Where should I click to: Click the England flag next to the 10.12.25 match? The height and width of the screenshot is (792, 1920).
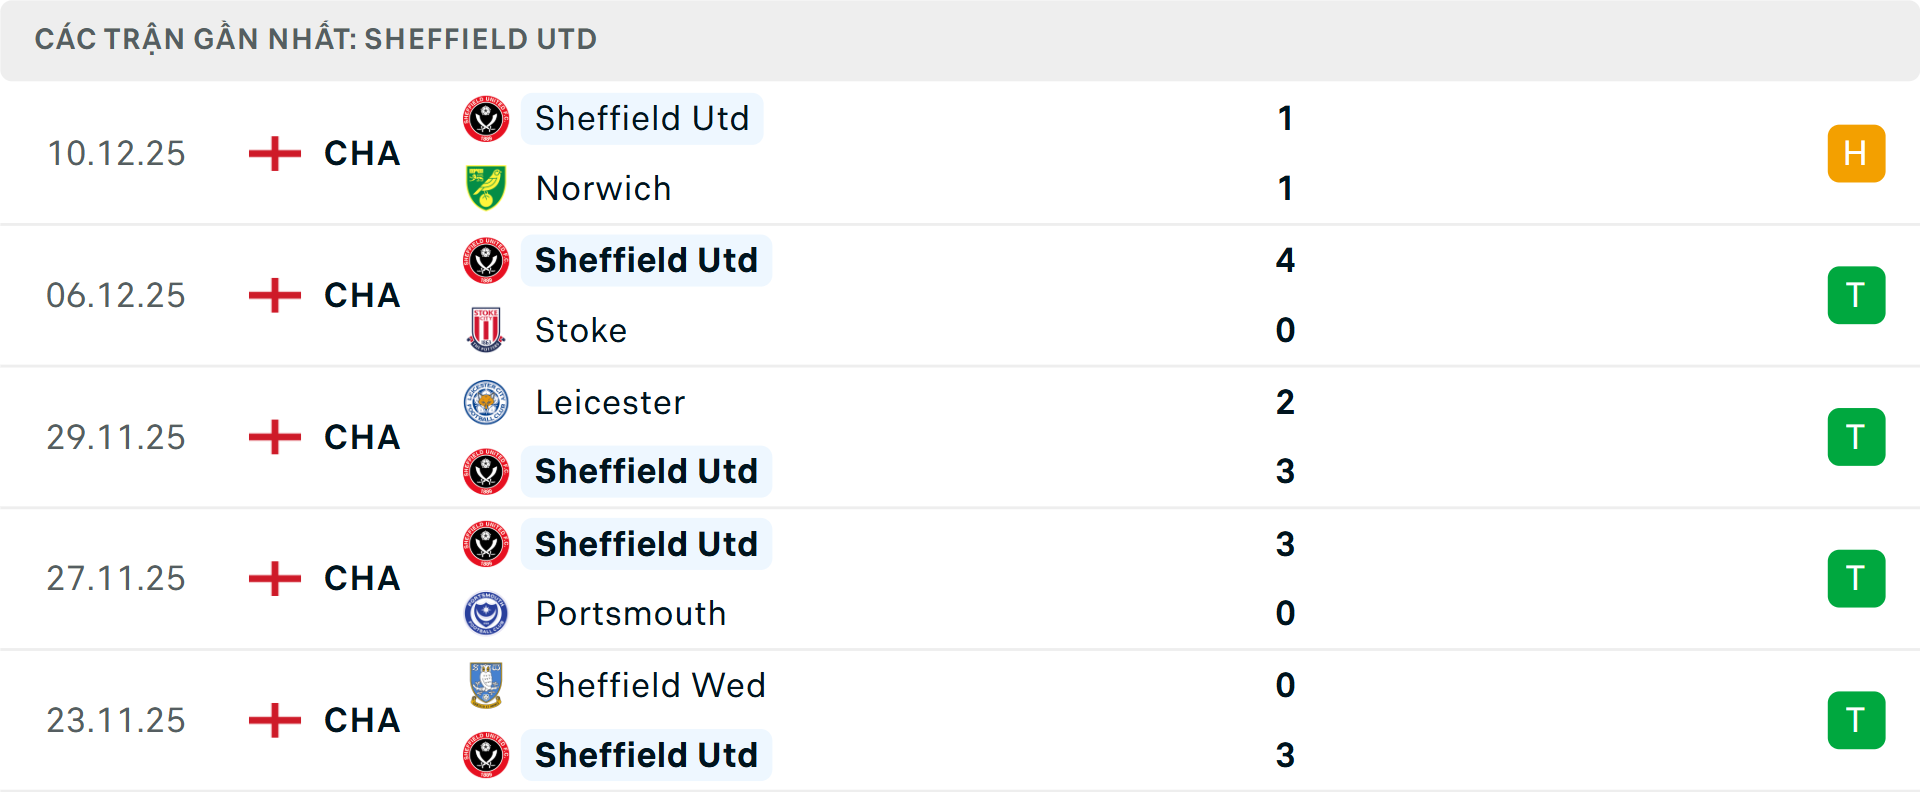pyautogui.click(x=272, y=153)
